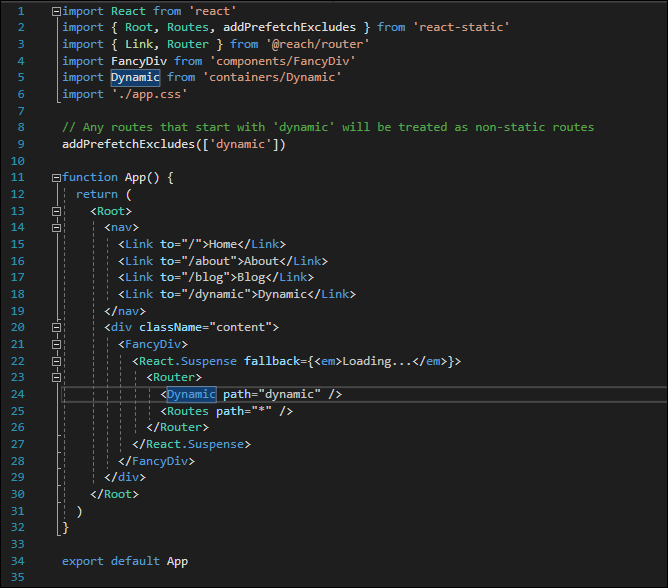Viewport: 668px width, 588px height.
Task: Click the closing </React.Suspense> tag
Action: [x=192, y=444]
